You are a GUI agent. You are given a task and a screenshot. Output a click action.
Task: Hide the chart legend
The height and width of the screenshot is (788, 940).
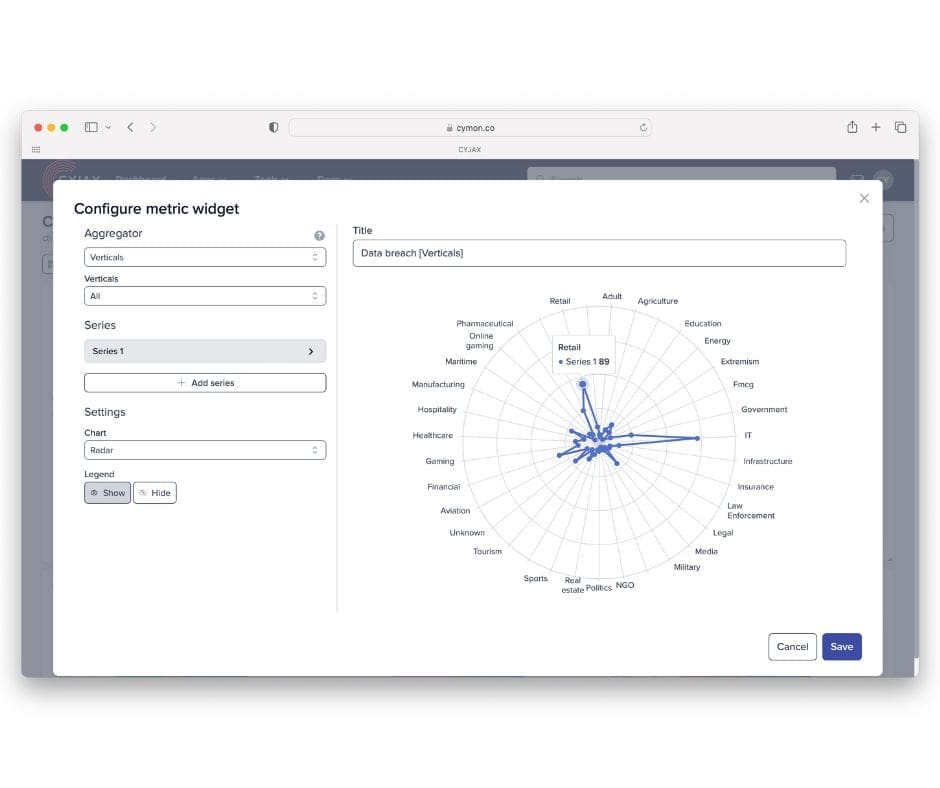point(155,492)
